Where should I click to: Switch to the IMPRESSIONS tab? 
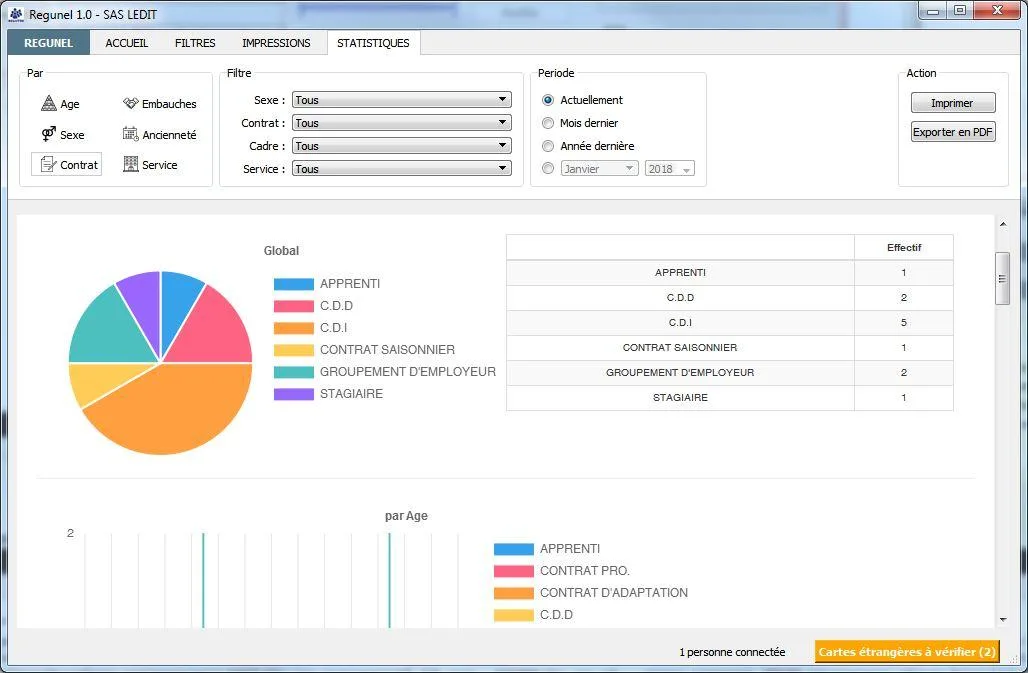tap(276, 43)
